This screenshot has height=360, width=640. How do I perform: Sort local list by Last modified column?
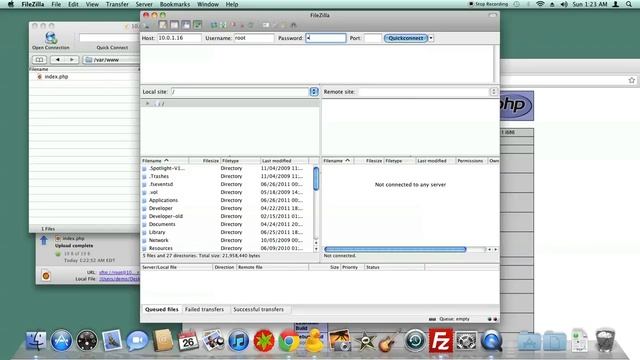click(x=284, y=161)
